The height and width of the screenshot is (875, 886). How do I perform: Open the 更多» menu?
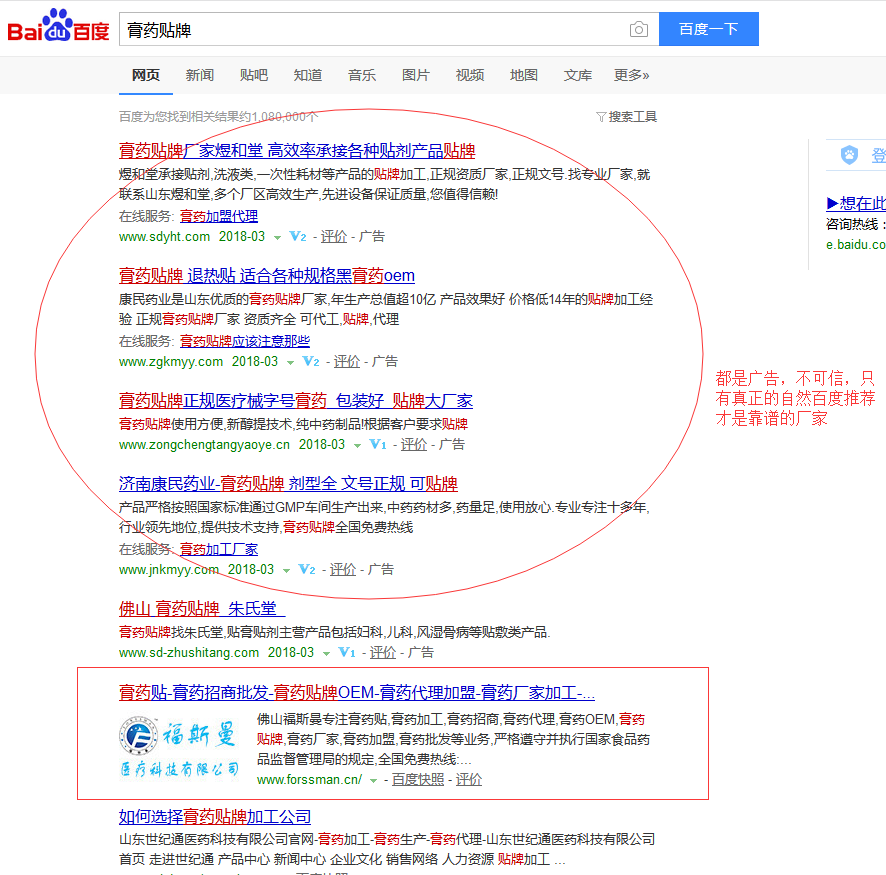click(x=631, y=75)
